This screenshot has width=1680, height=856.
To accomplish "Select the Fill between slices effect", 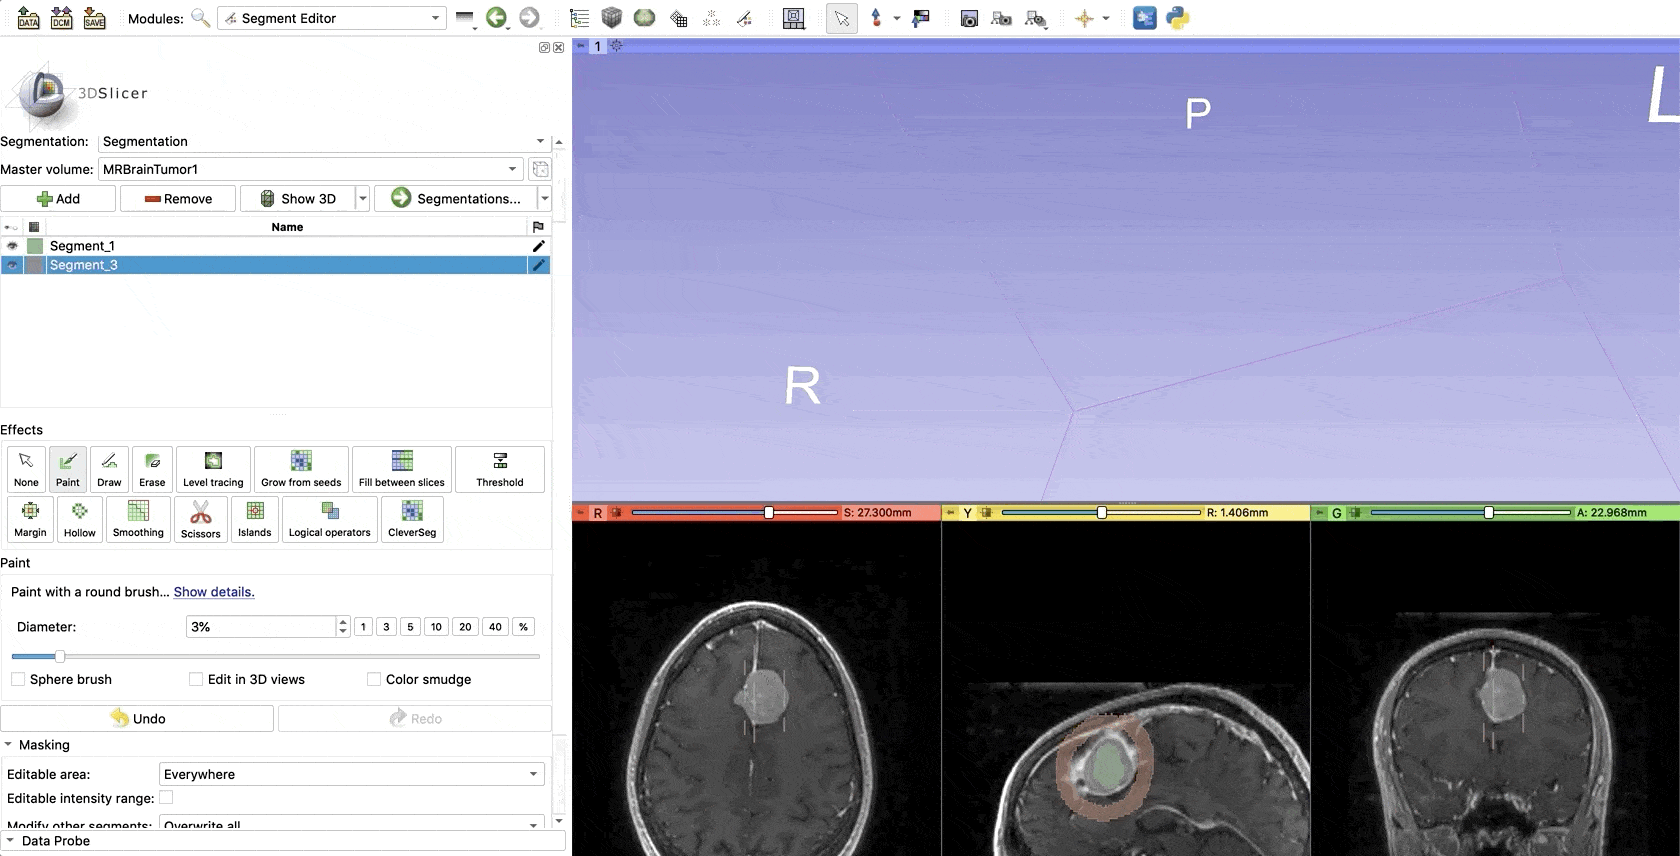I will pyautogui.click(x=402, y=469).
